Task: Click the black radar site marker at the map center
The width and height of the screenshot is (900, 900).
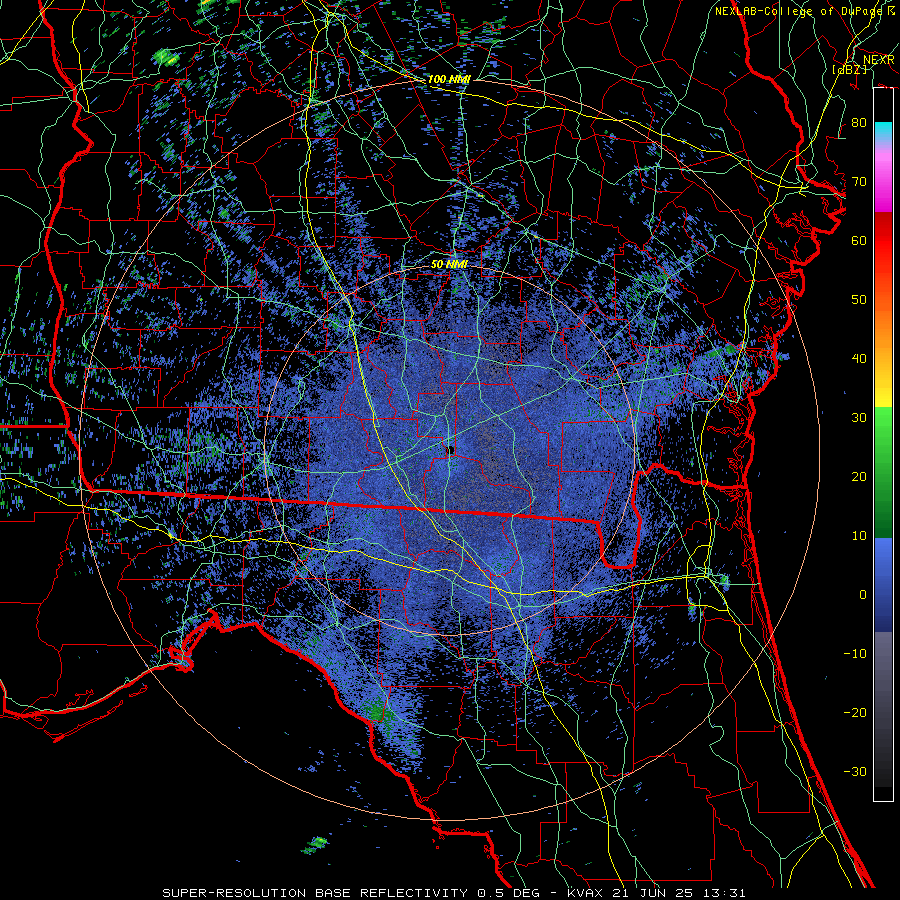Action: click(x=451, y=450)
